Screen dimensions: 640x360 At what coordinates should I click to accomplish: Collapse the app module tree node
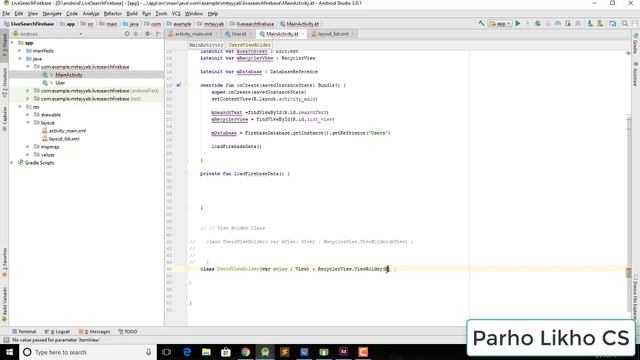point(12,43)
